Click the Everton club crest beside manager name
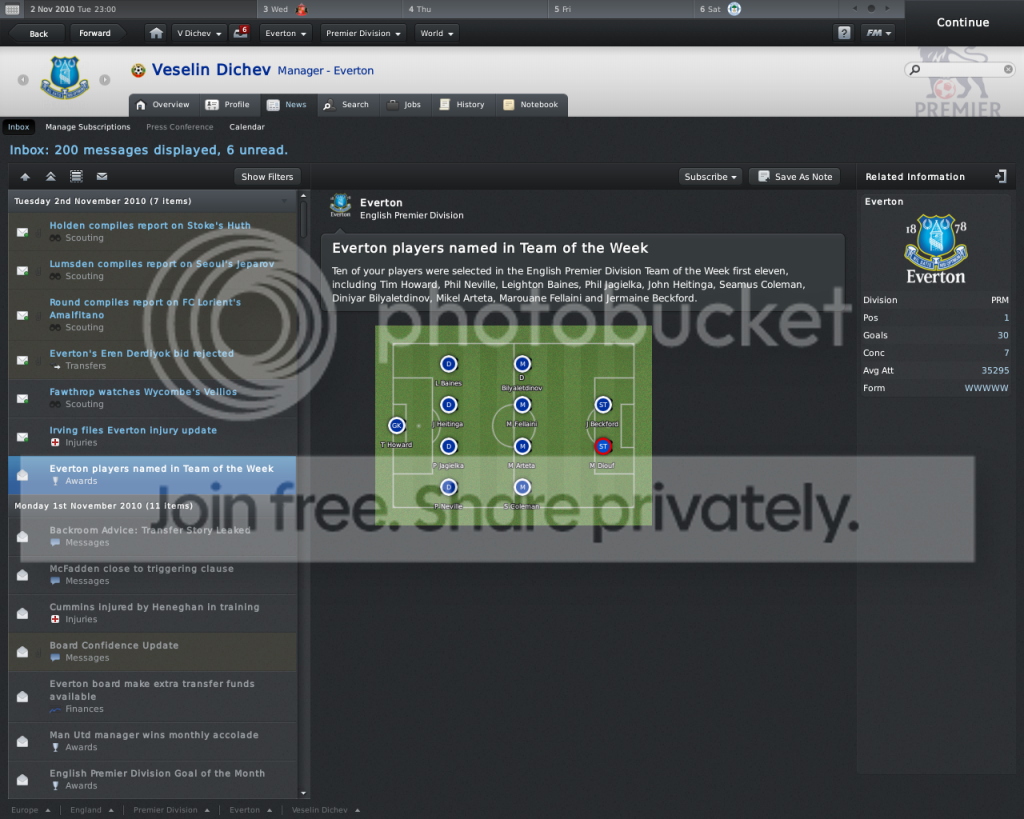1024x819 pixels. (x=64, y=77)
